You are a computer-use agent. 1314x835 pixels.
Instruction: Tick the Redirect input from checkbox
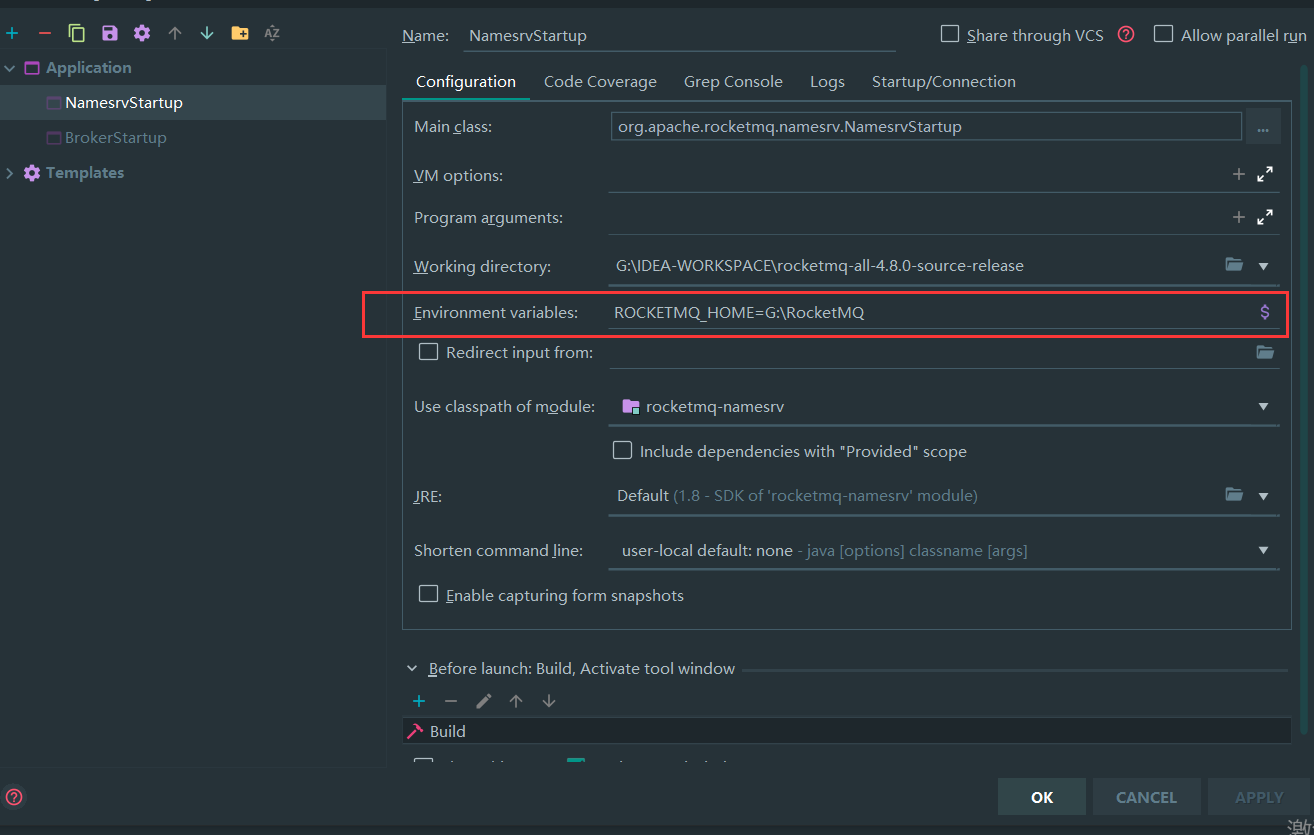coord(428,351)
